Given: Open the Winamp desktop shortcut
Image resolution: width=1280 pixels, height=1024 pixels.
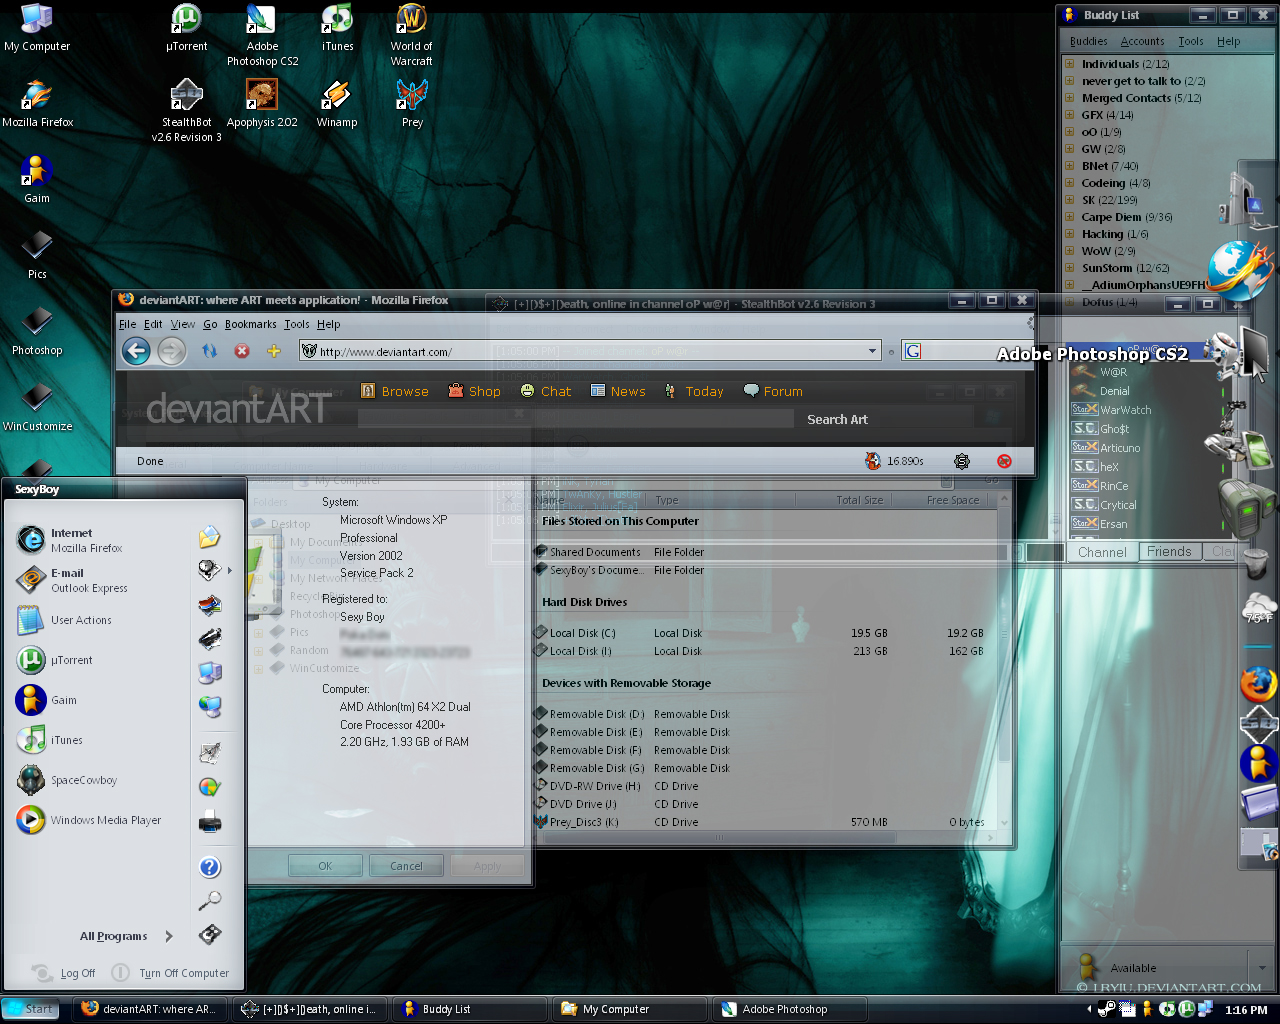Looking at the screenshot, I should 337,104.
